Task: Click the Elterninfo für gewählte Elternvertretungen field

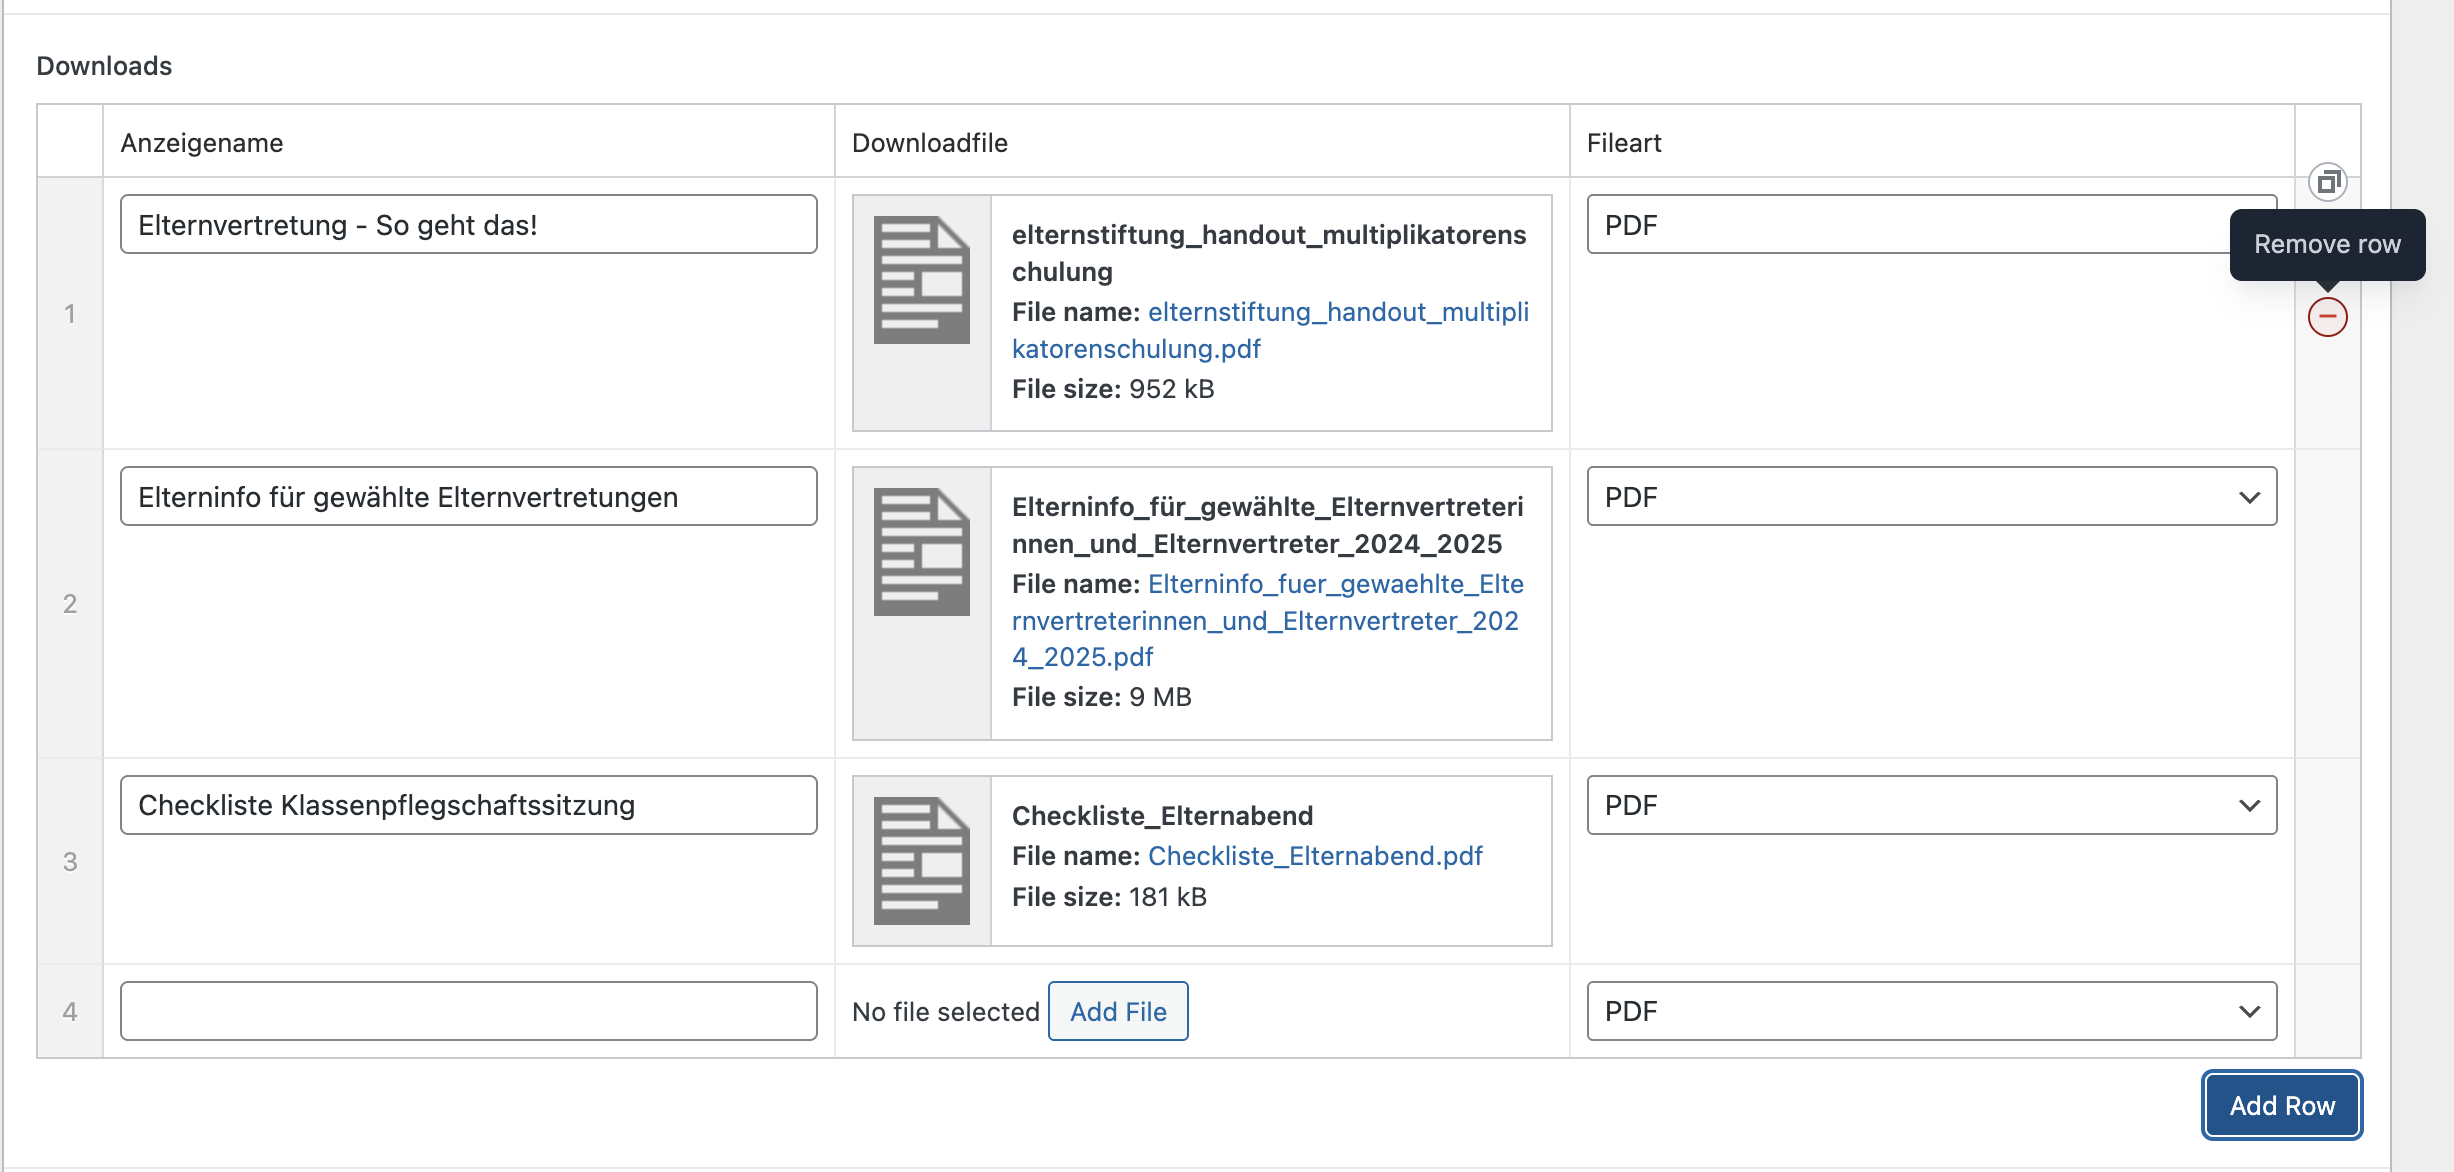Action: (468, 497)
